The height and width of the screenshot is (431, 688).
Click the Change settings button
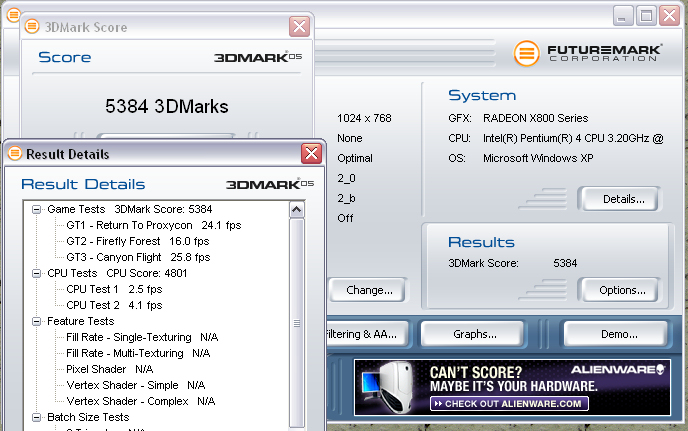point(369,290)
